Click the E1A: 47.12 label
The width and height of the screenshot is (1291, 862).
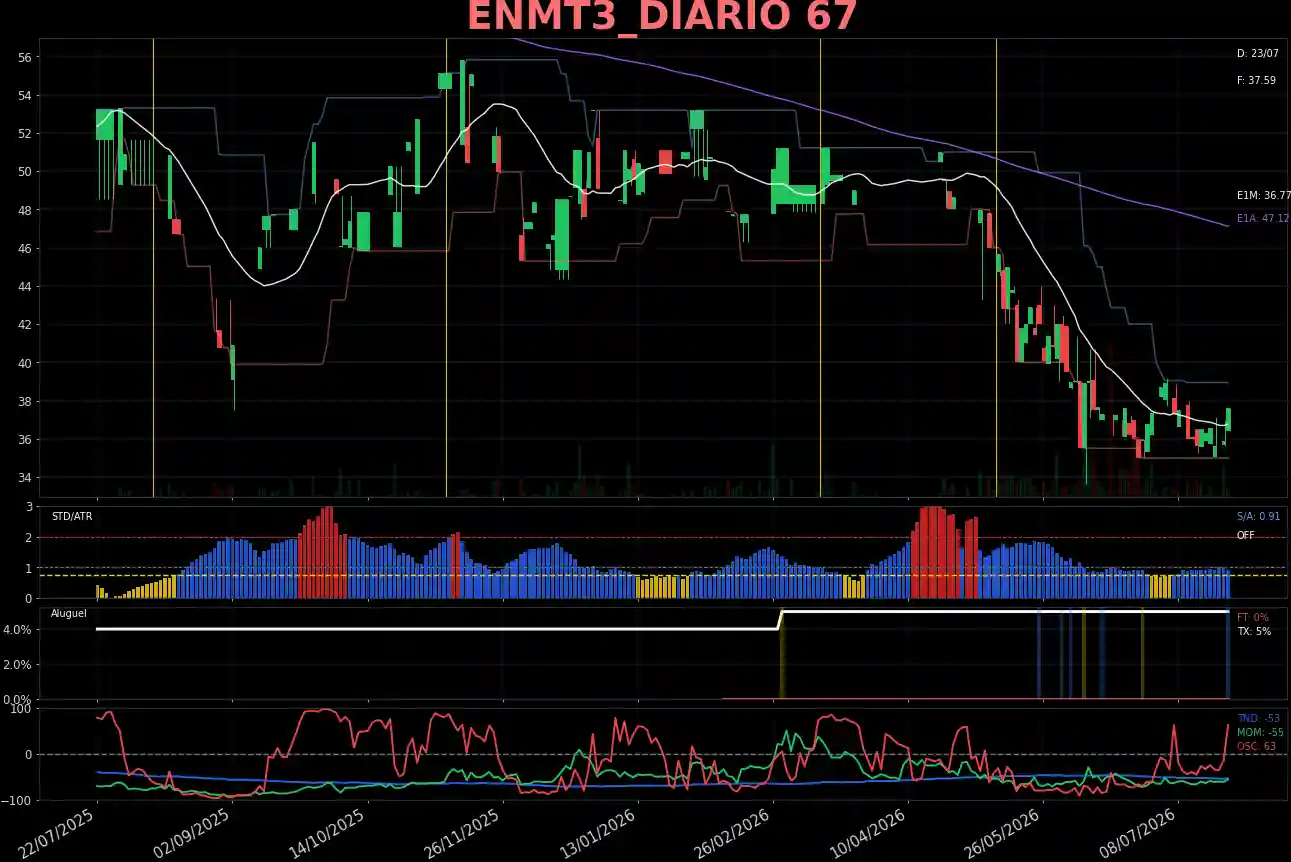(x=1263, y=218)
